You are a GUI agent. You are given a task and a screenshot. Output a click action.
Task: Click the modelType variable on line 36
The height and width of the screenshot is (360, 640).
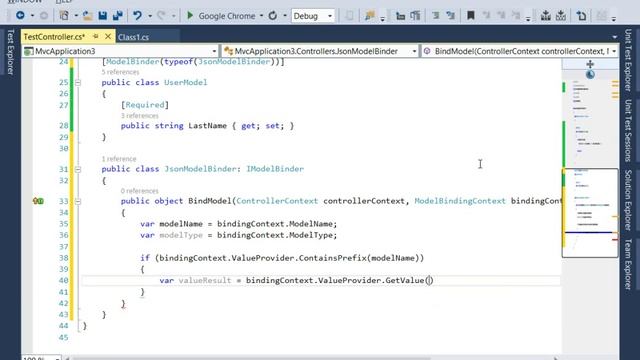coord(181,235)
